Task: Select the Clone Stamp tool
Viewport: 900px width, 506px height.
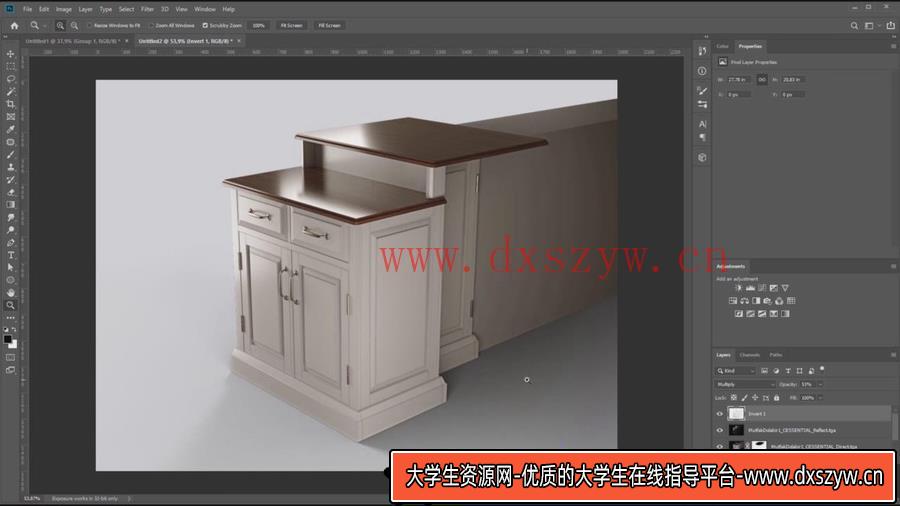Action: (10, 168)
